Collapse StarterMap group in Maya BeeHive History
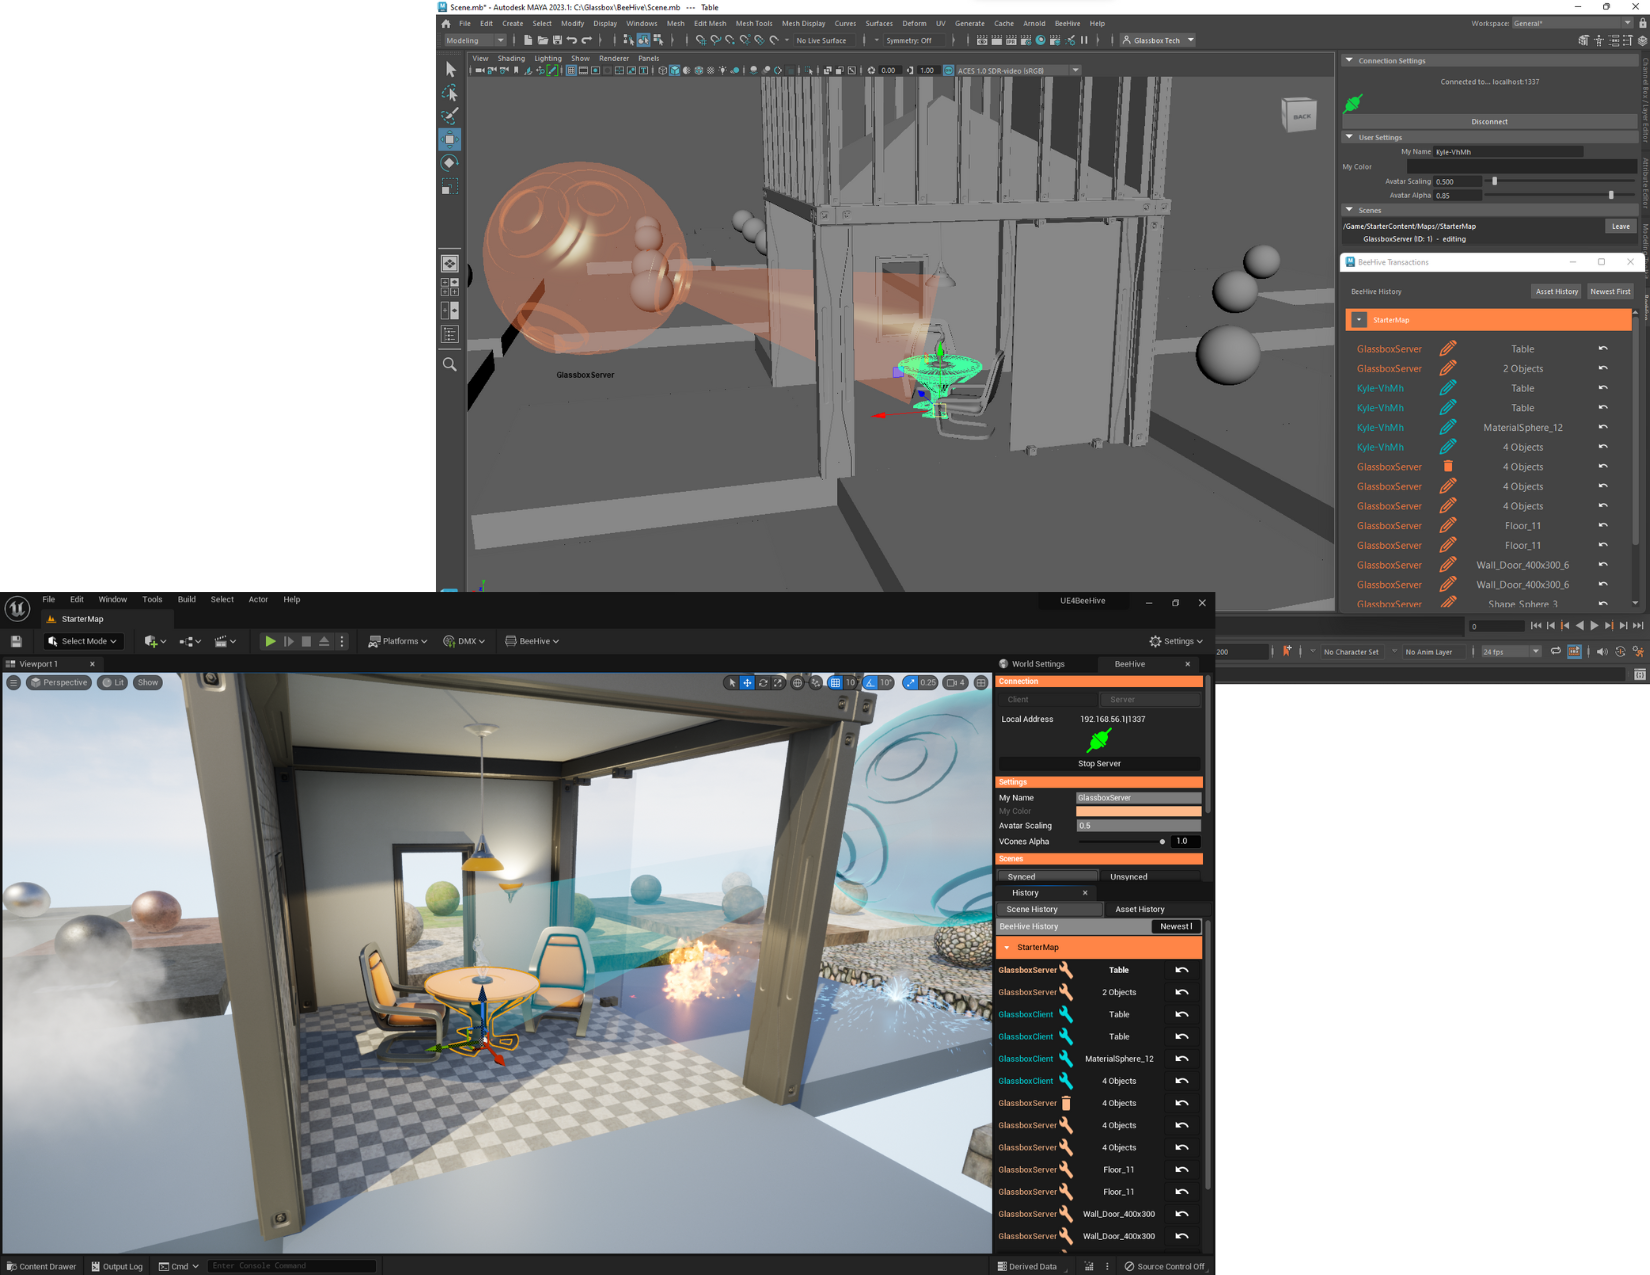 coord(1359,320)
